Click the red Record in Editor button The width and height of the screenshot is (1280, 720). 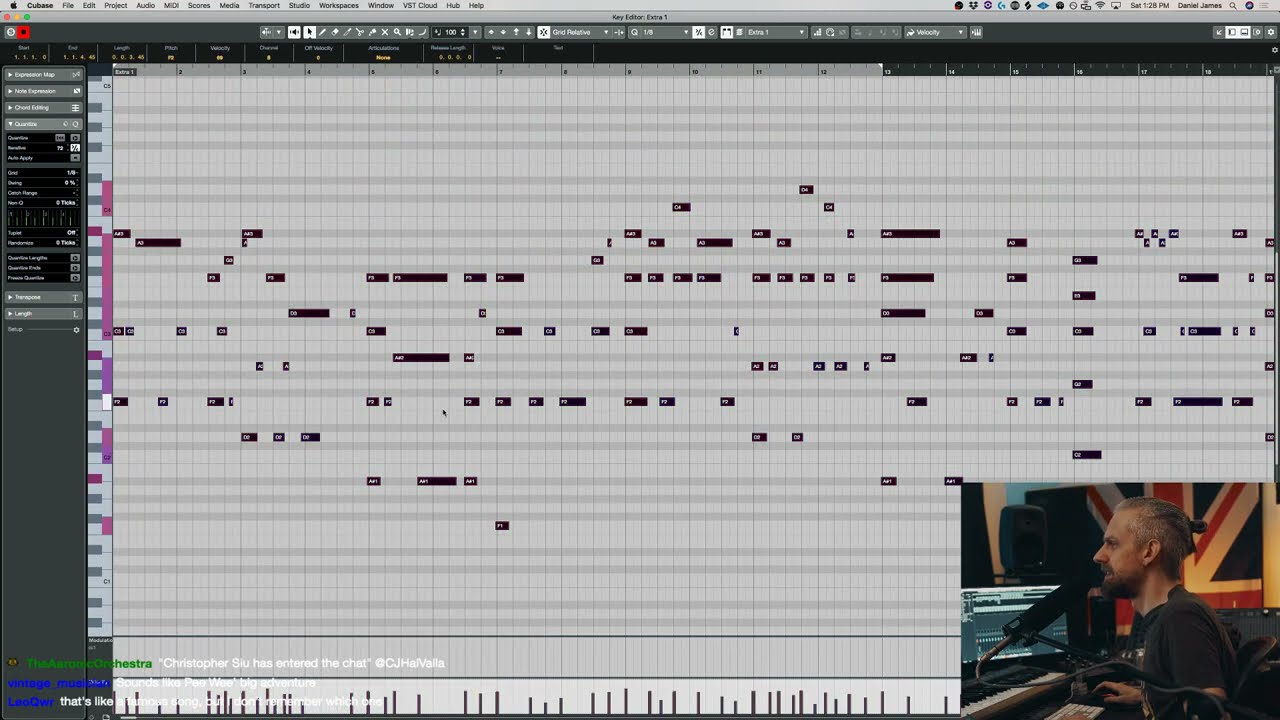[23, 32]
